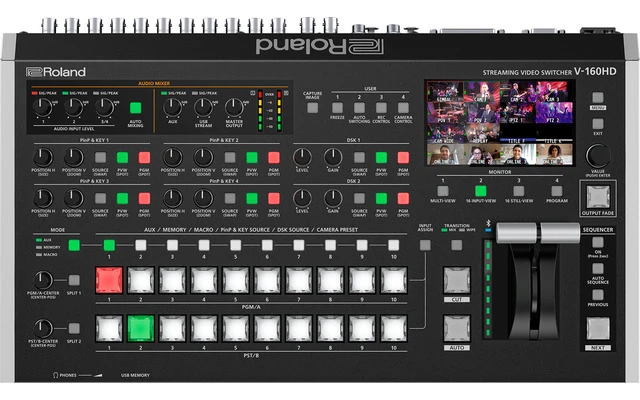
Task: Select PST/B cross-point button 7
Action: [x=299, y=329]
